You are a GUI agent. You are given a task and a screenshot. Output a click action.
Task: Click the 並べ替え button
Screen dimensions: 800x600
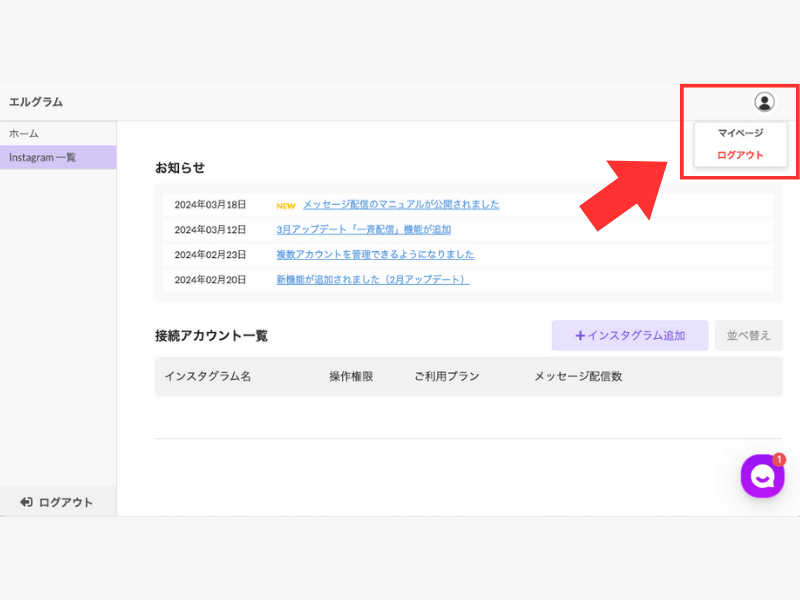click(x=748, y=336)
